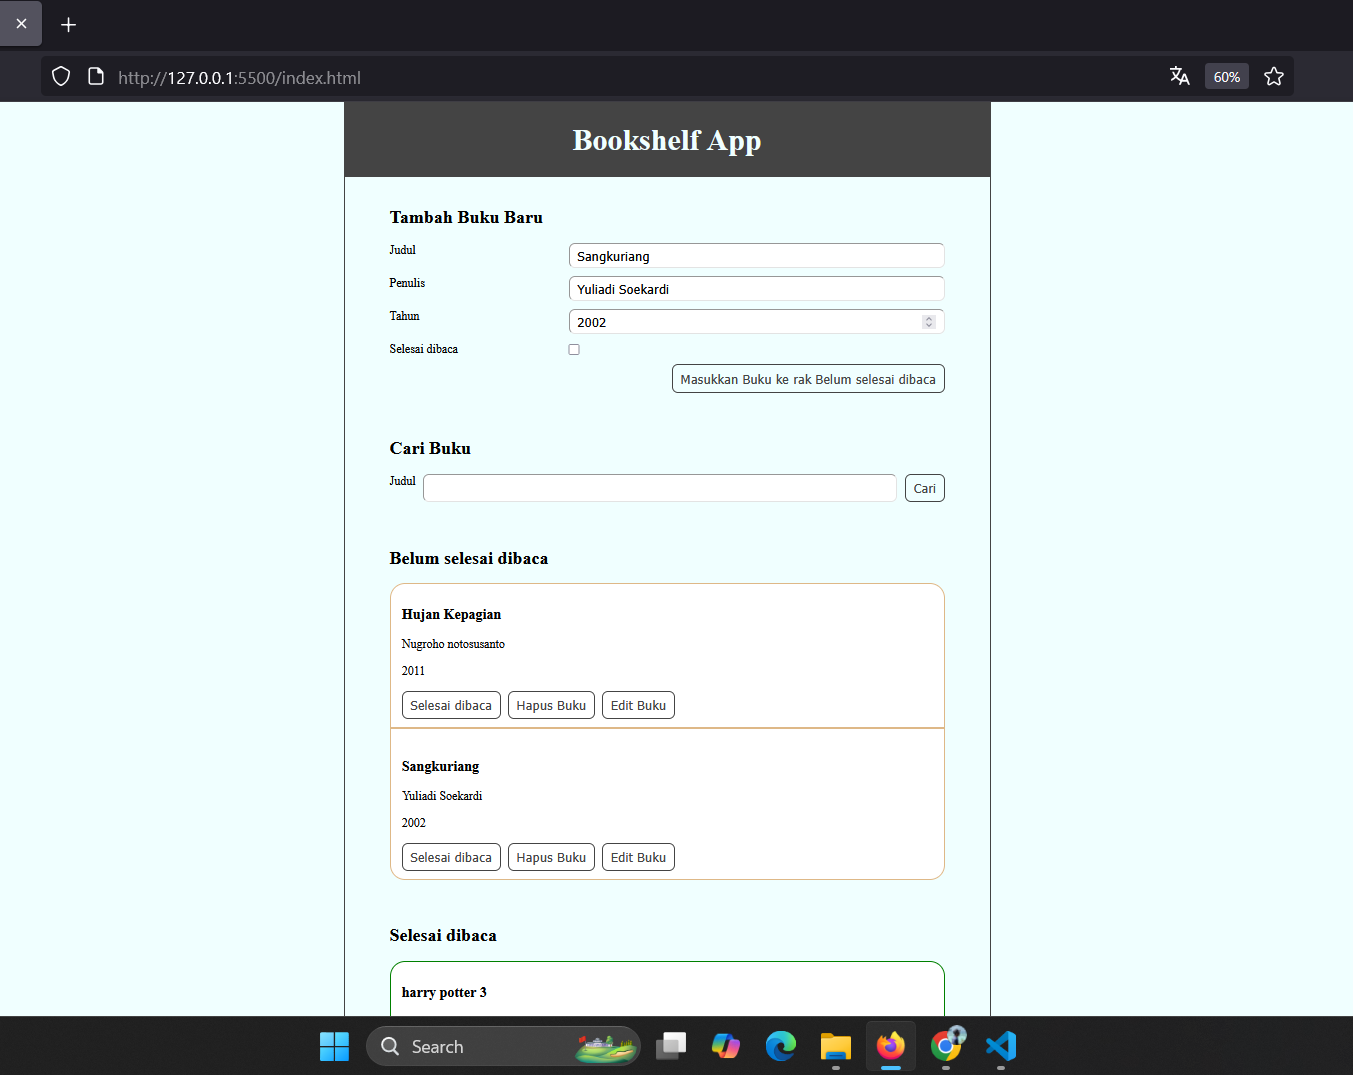The height and width of the screenshot is (1075, 1353).
Task: Open Visual Studio Code from the taskbar
Action: pos(1000,1046)
